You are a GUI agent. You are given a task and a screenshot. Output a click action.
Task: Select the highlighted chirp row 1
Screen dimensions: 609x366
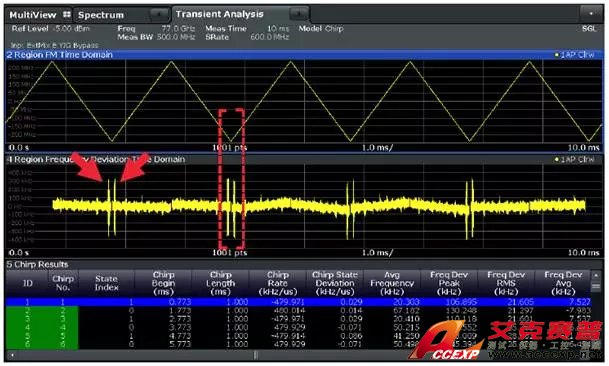click(x=298, y=302)
